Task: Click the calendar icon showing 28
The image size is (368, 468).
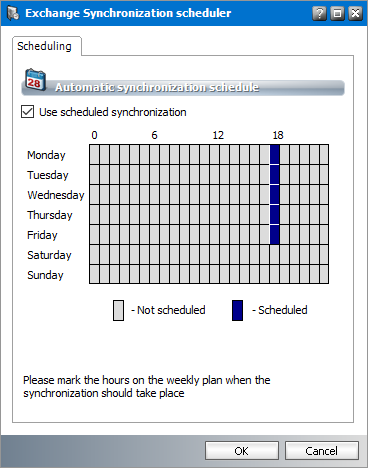Action: click(x=35, y=80)
